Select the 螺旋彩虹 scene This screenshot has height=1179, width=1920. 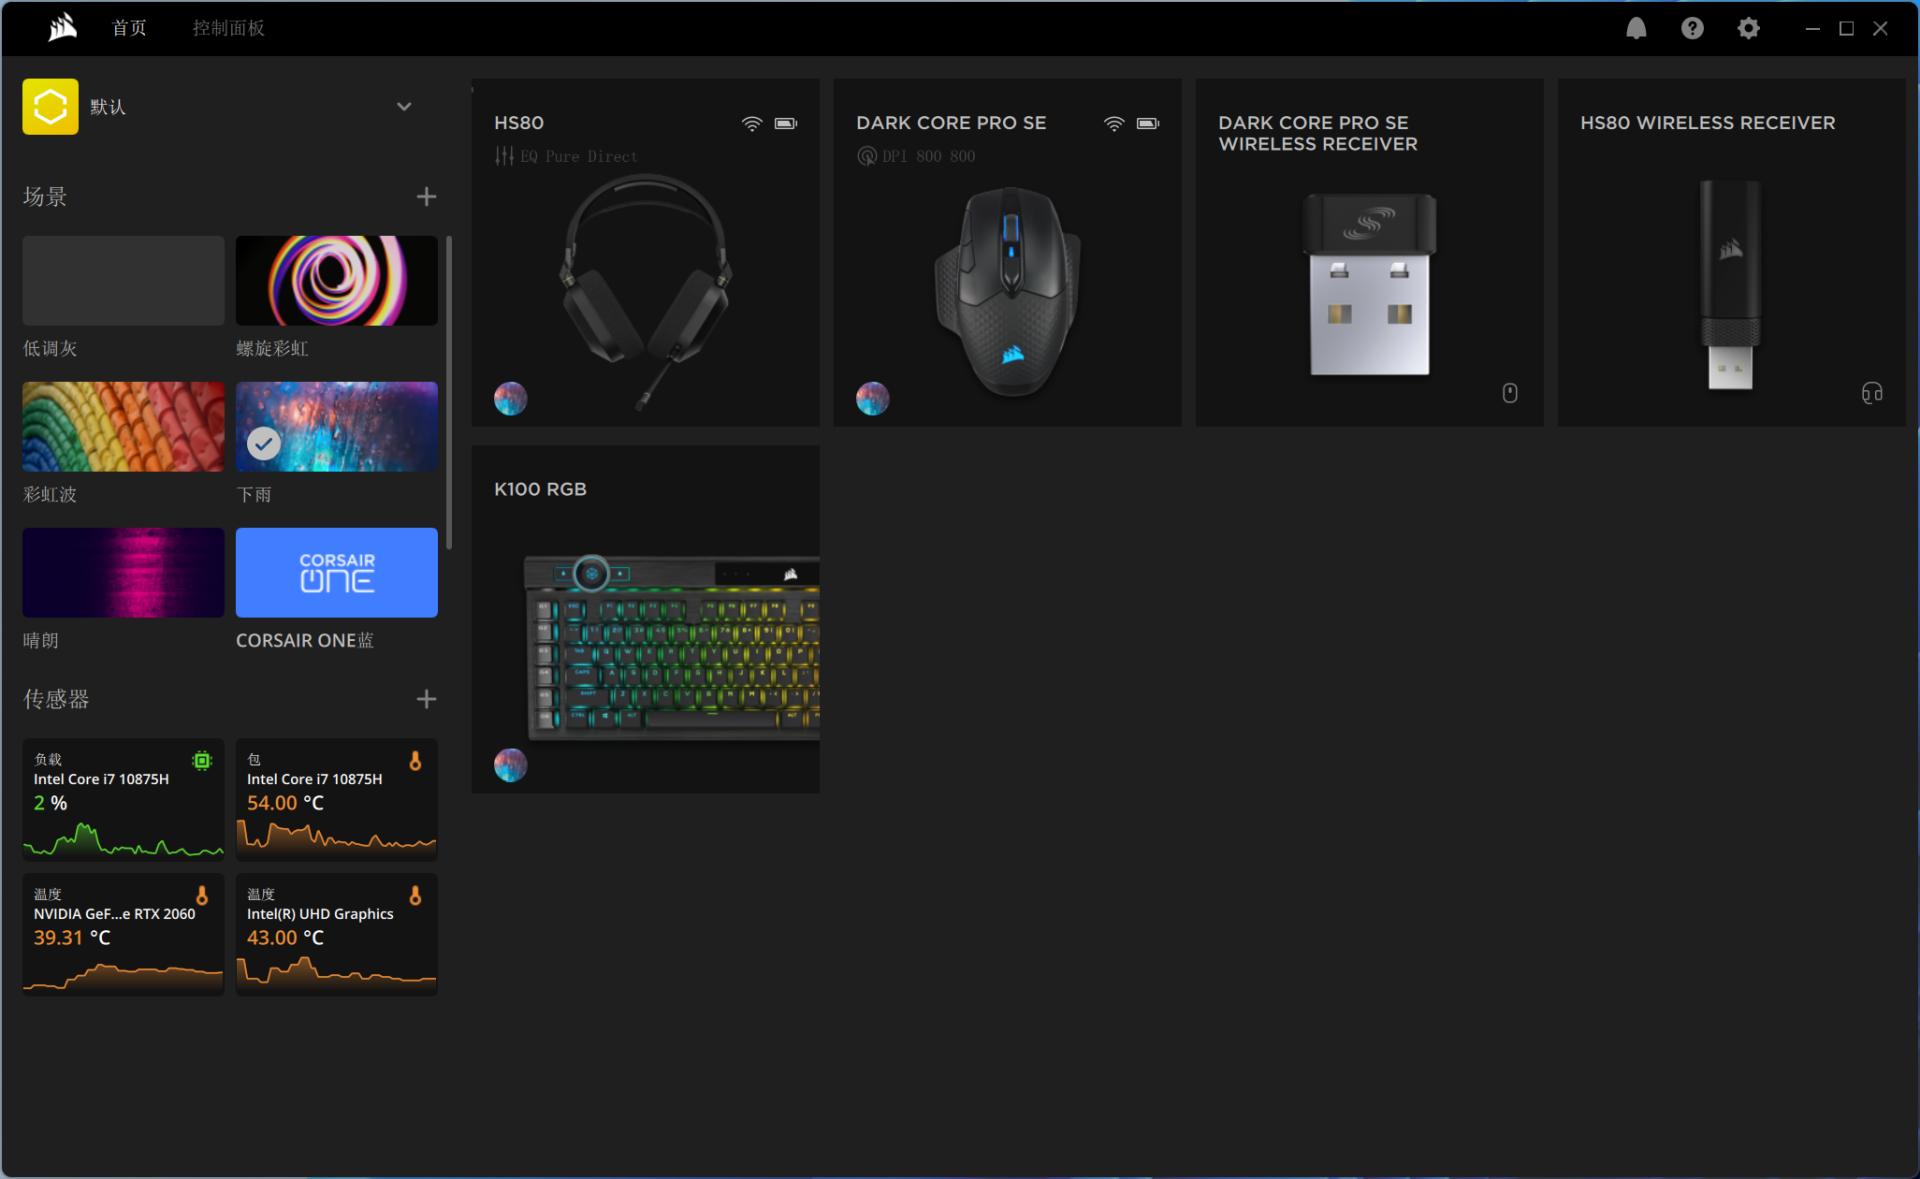pos(337,280)
